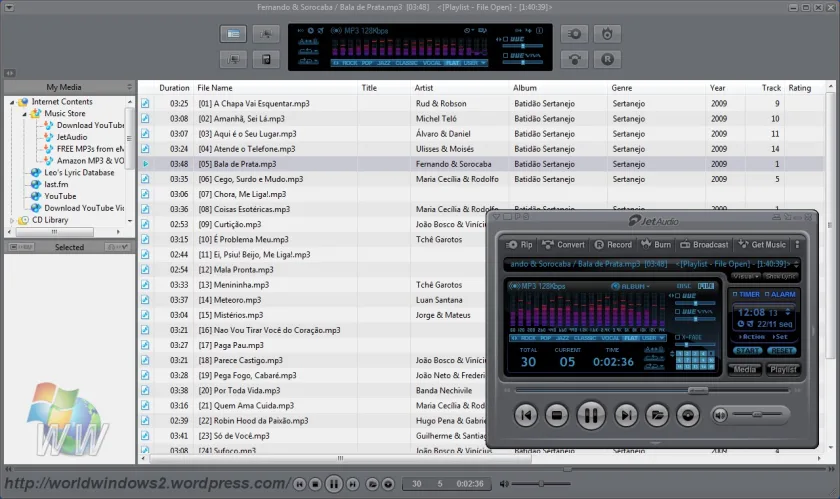Click the CD Library disc icon

tap(24, 220)
